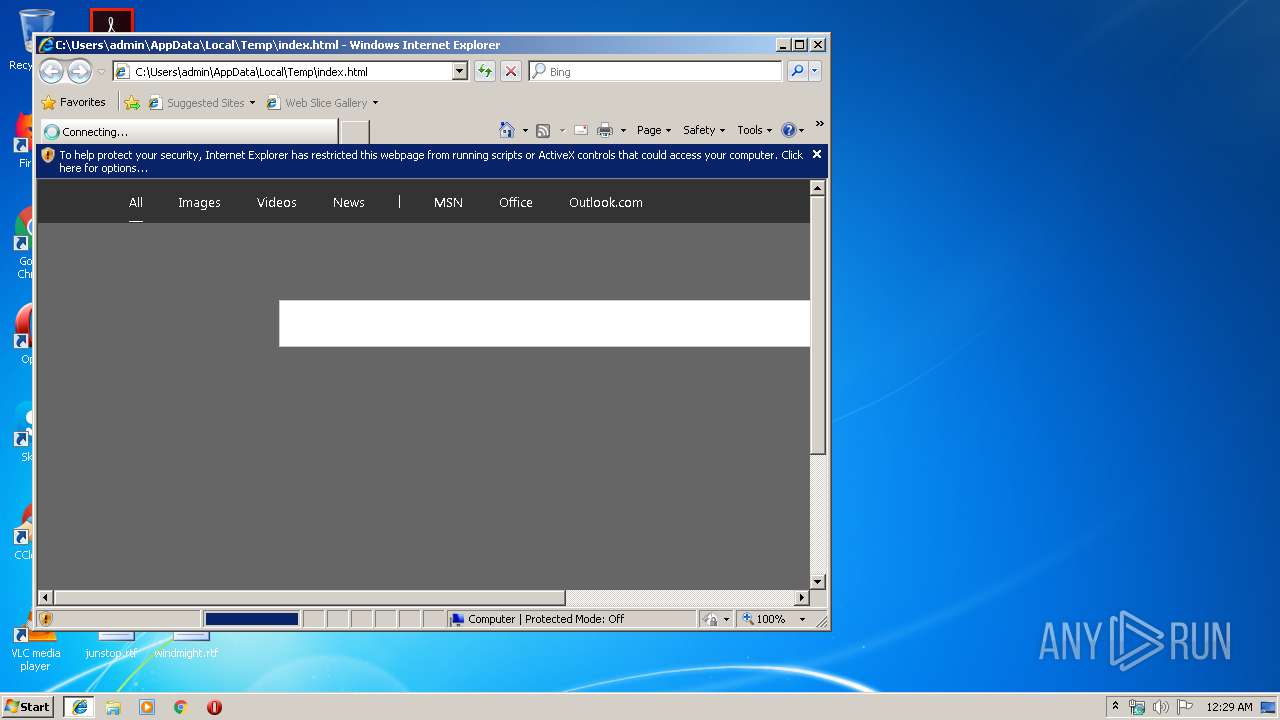Image resolution: width=1280 pixels, height=720 pixels.
Task: Click the white search field on page
Action: 544,323
